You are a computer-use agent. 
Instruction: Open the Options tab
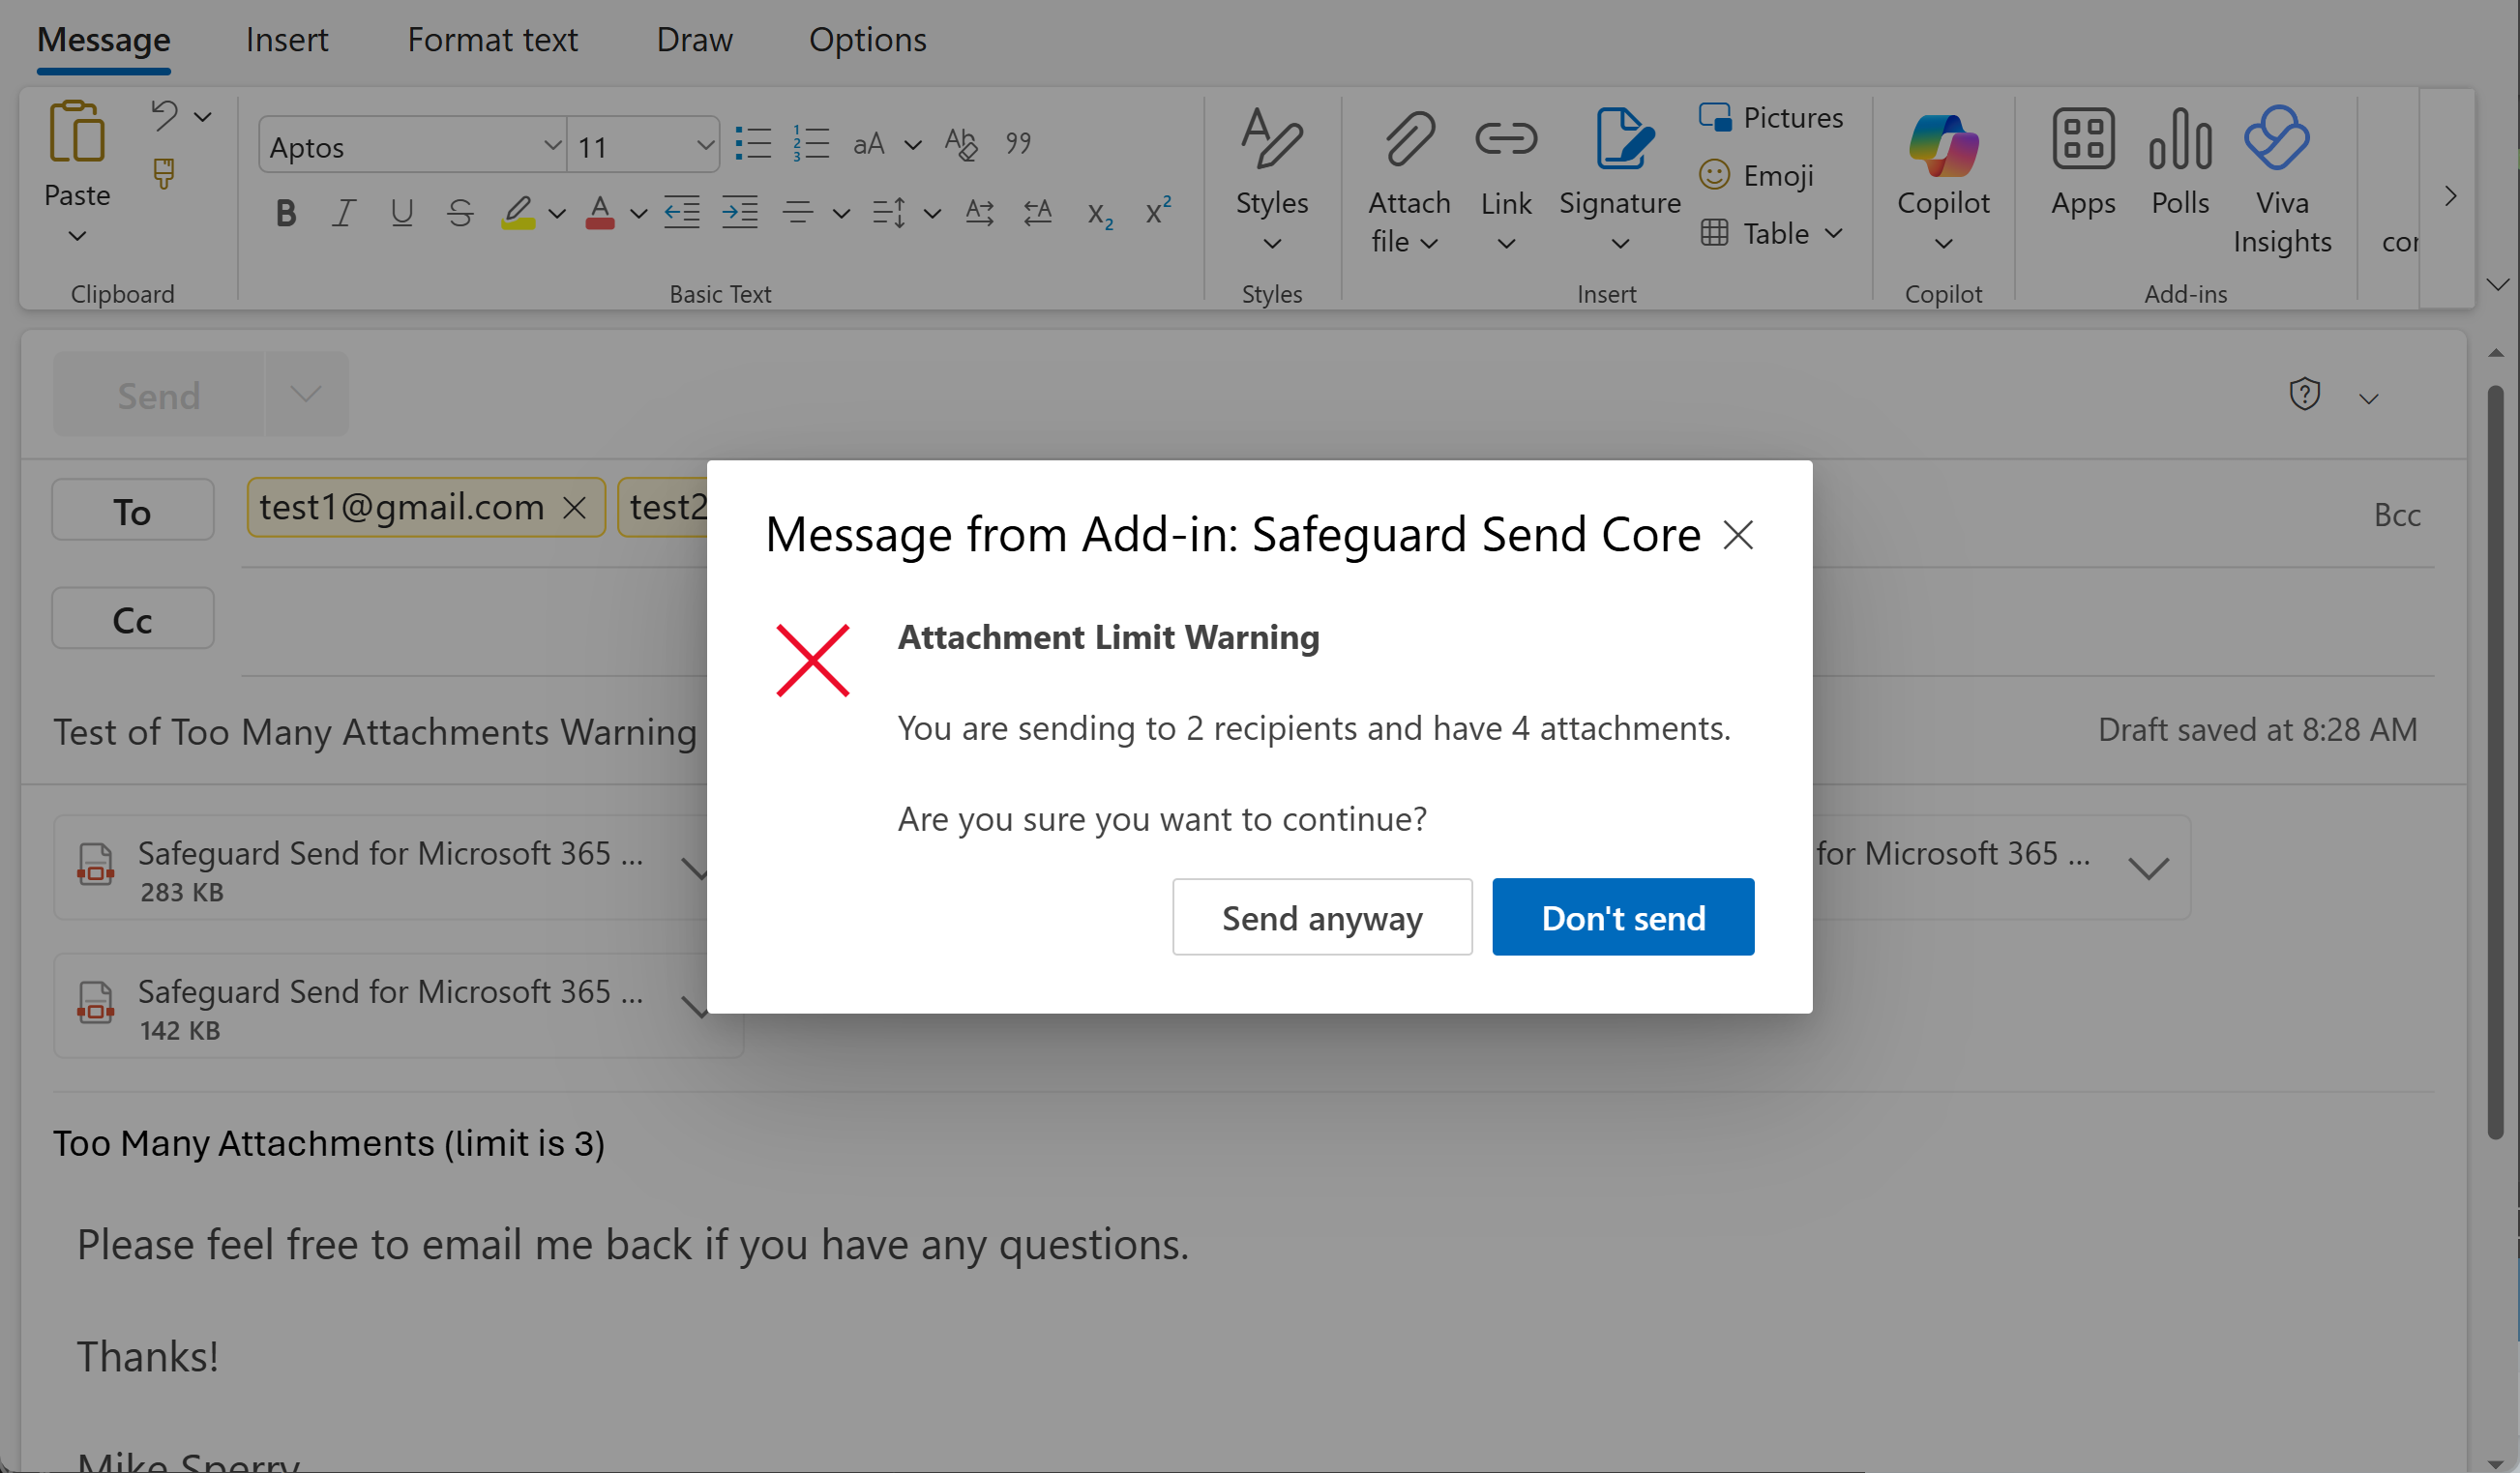point(867,40)
